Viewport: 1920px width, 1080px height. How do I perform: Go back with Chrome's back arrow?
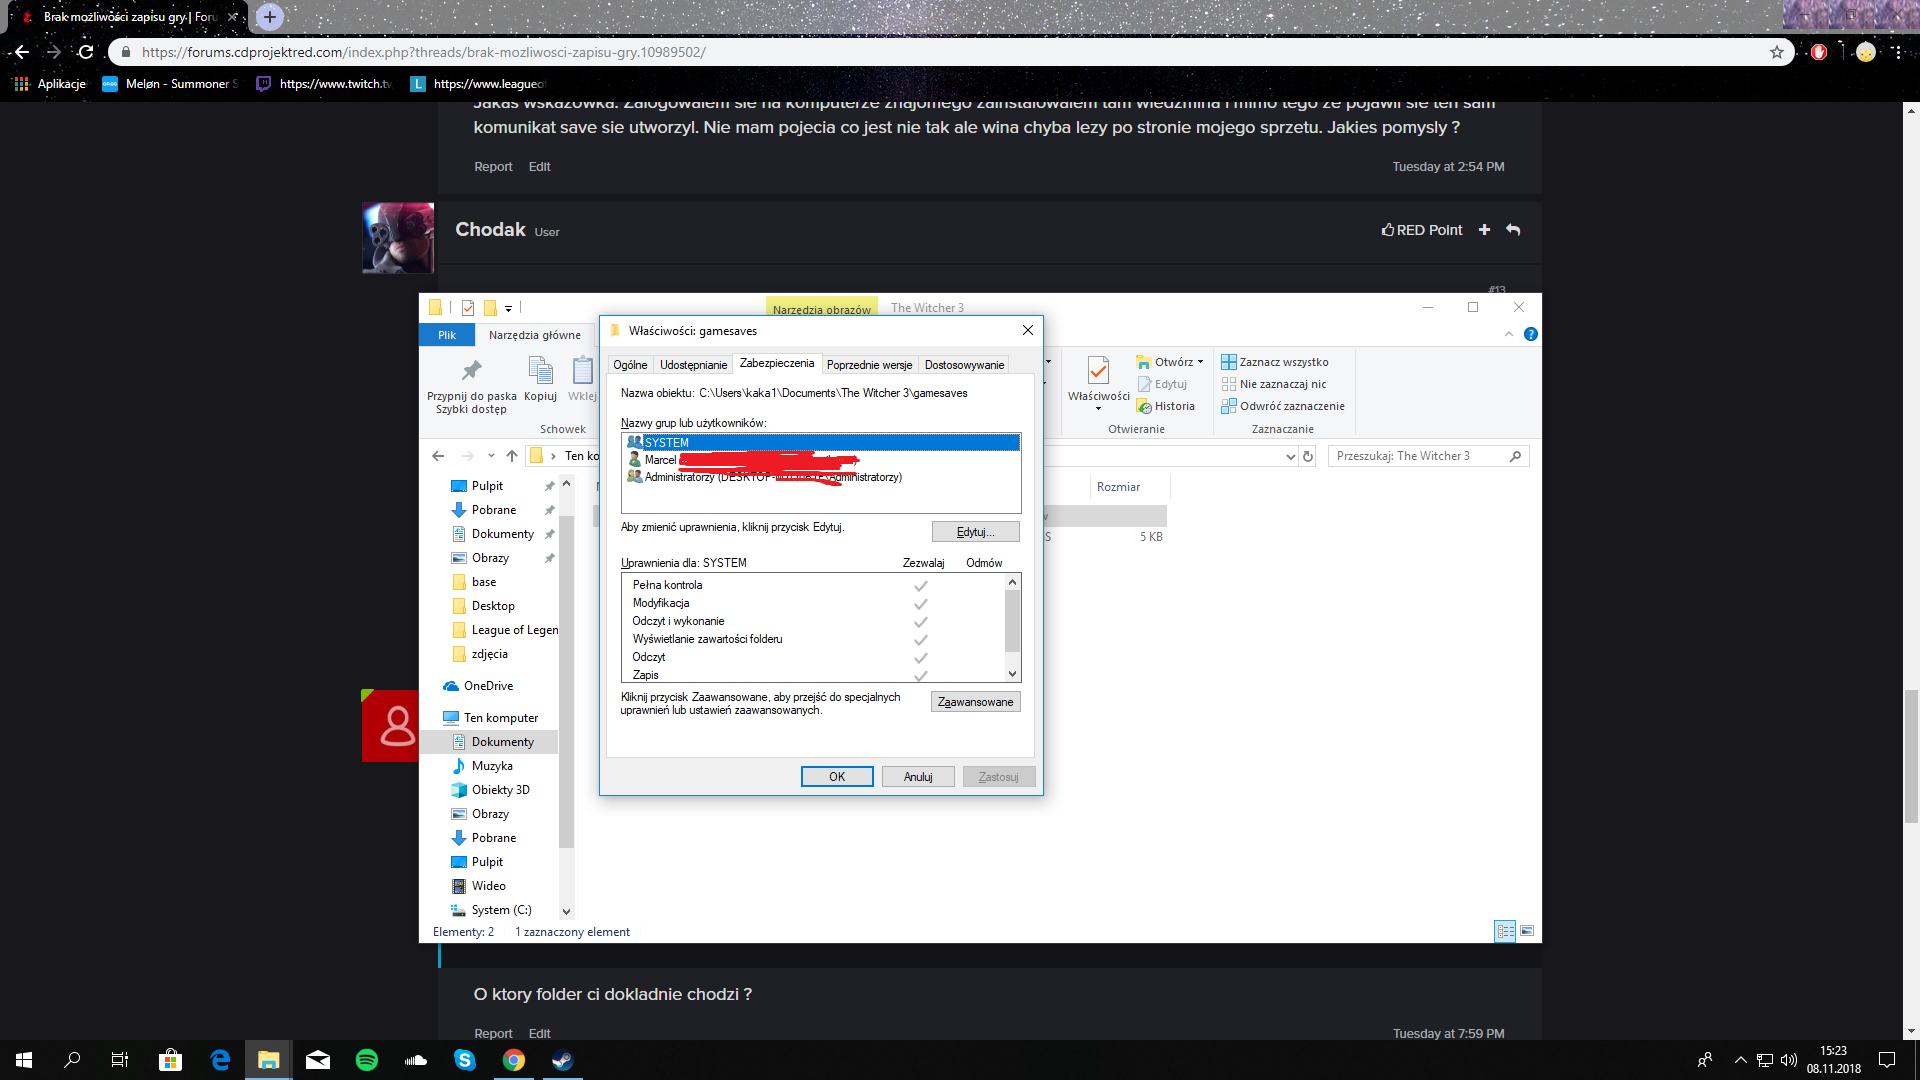coord(21,52)
